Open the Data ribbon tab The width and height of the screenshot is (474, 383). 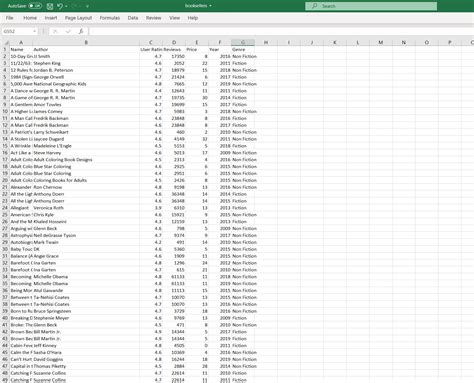click(133, 18)
